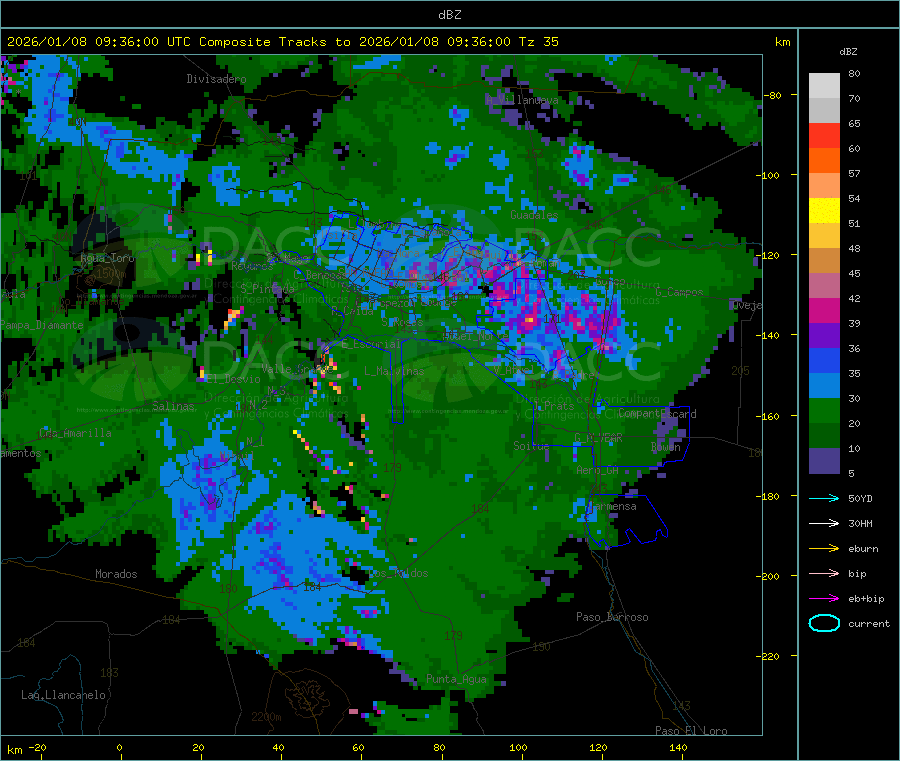Viewport: 900px width, 761px height.
Task: Click the 'dBZ' legend heading above color scale
Action: point(848,52)
